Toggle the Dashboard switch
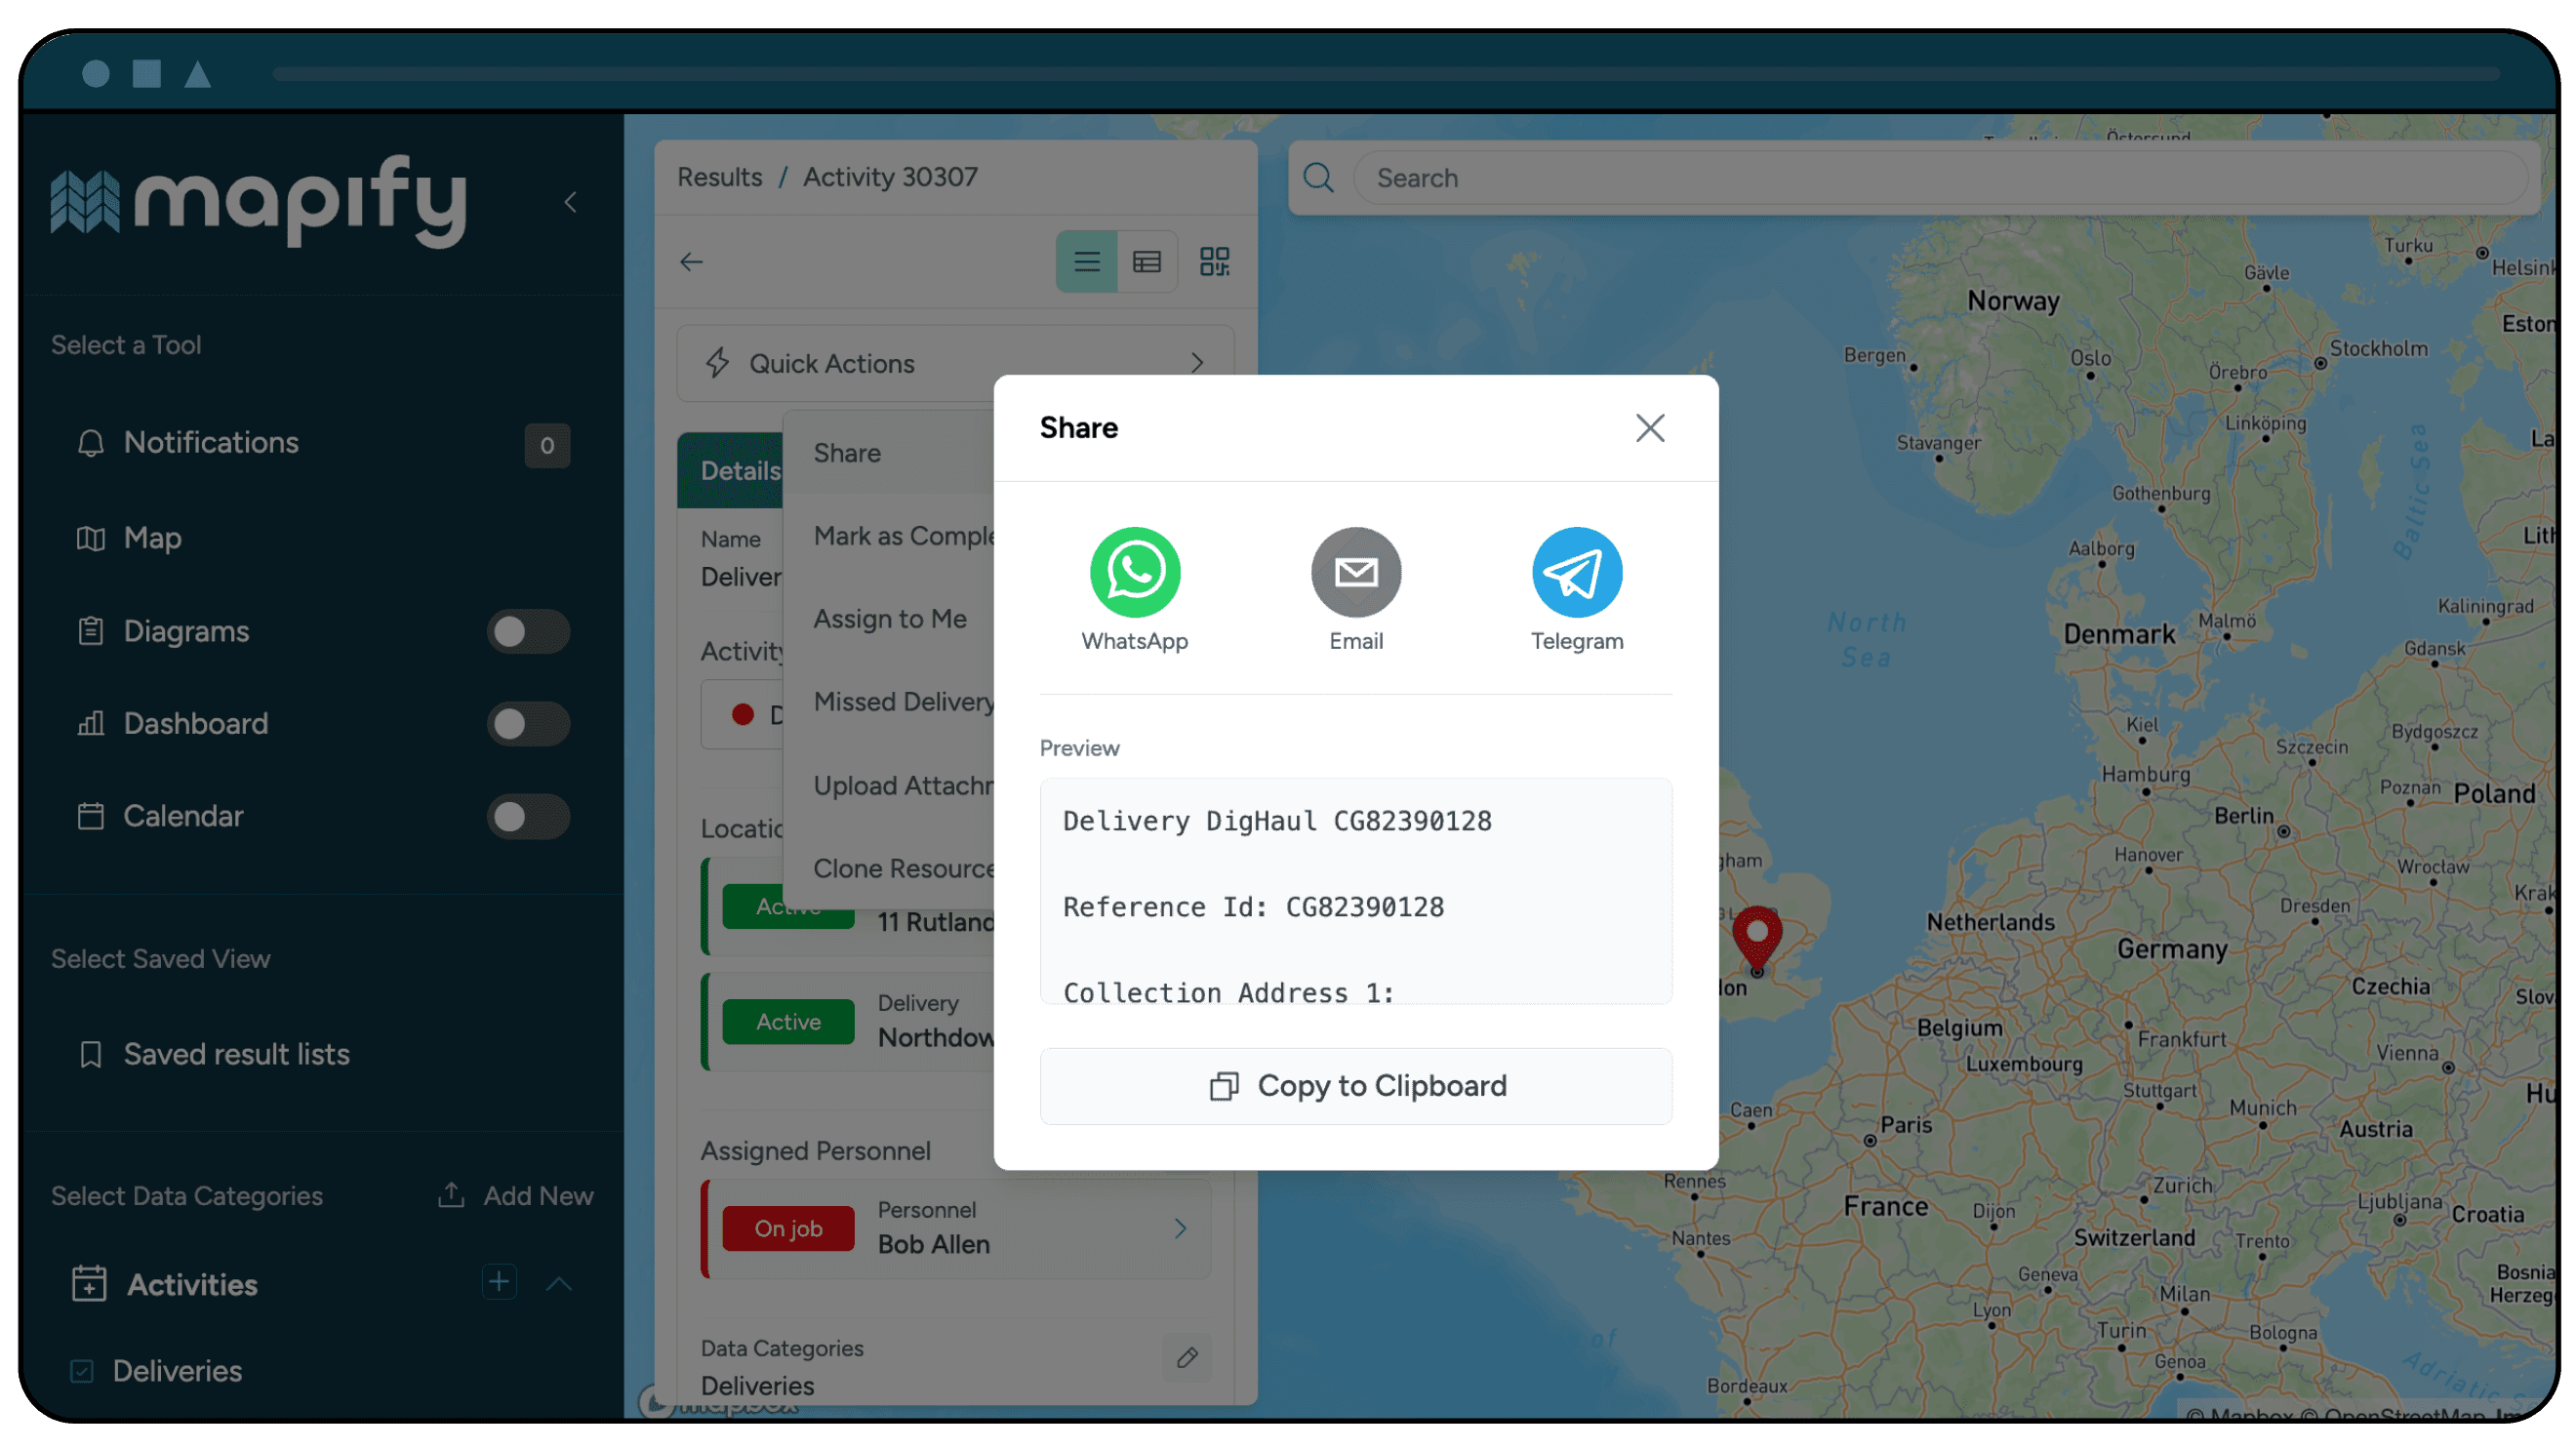The height and width of the screenshot is (1449, 2576). click(528, 724)
